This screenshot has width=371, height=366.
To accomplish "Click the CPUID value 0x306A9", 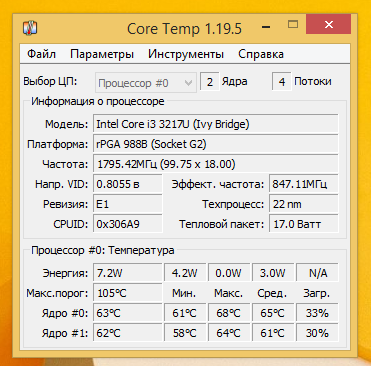I will click(x=128, y=224).
